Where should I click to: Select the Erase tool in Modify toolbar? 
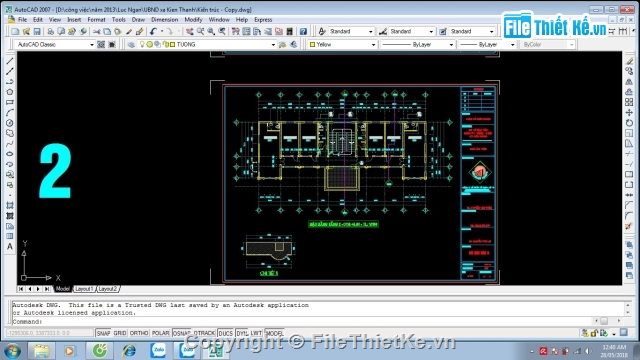coord(629,61)
